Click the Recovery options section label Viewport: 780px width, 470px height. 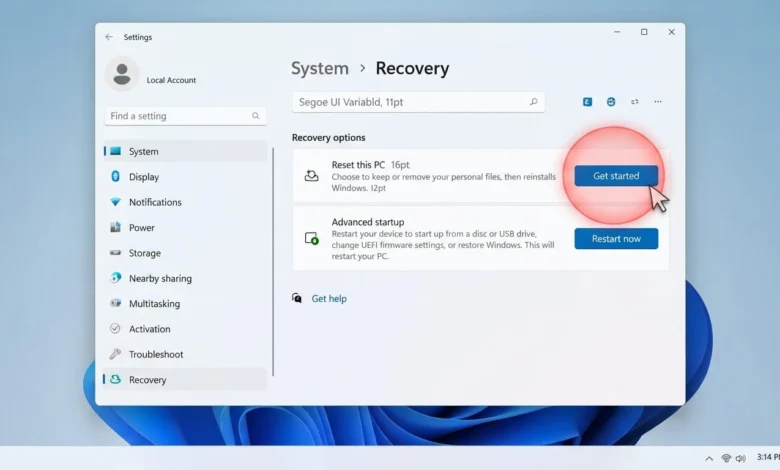tap(328, 137)
